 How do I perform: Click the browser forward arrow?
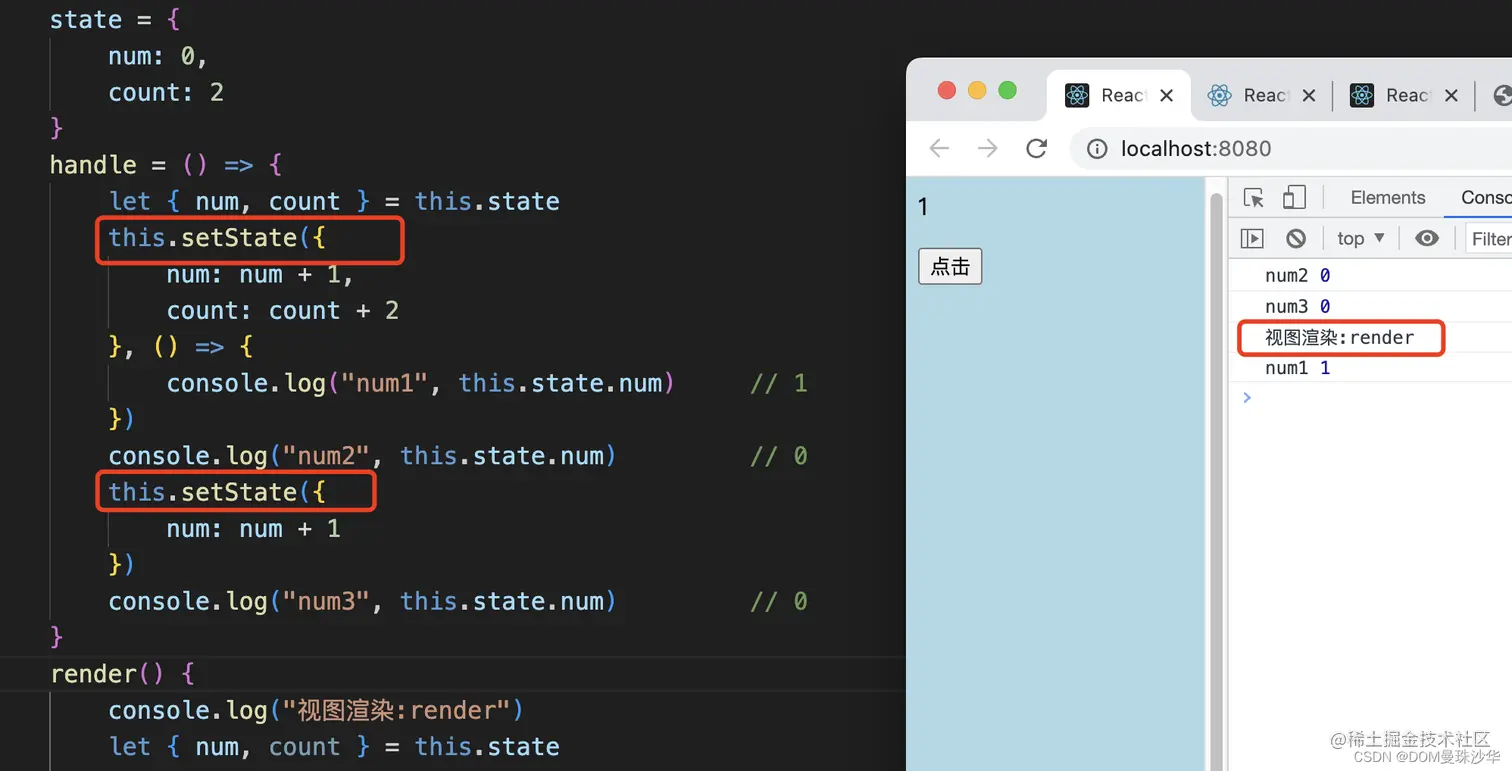(x=987, y=149)
